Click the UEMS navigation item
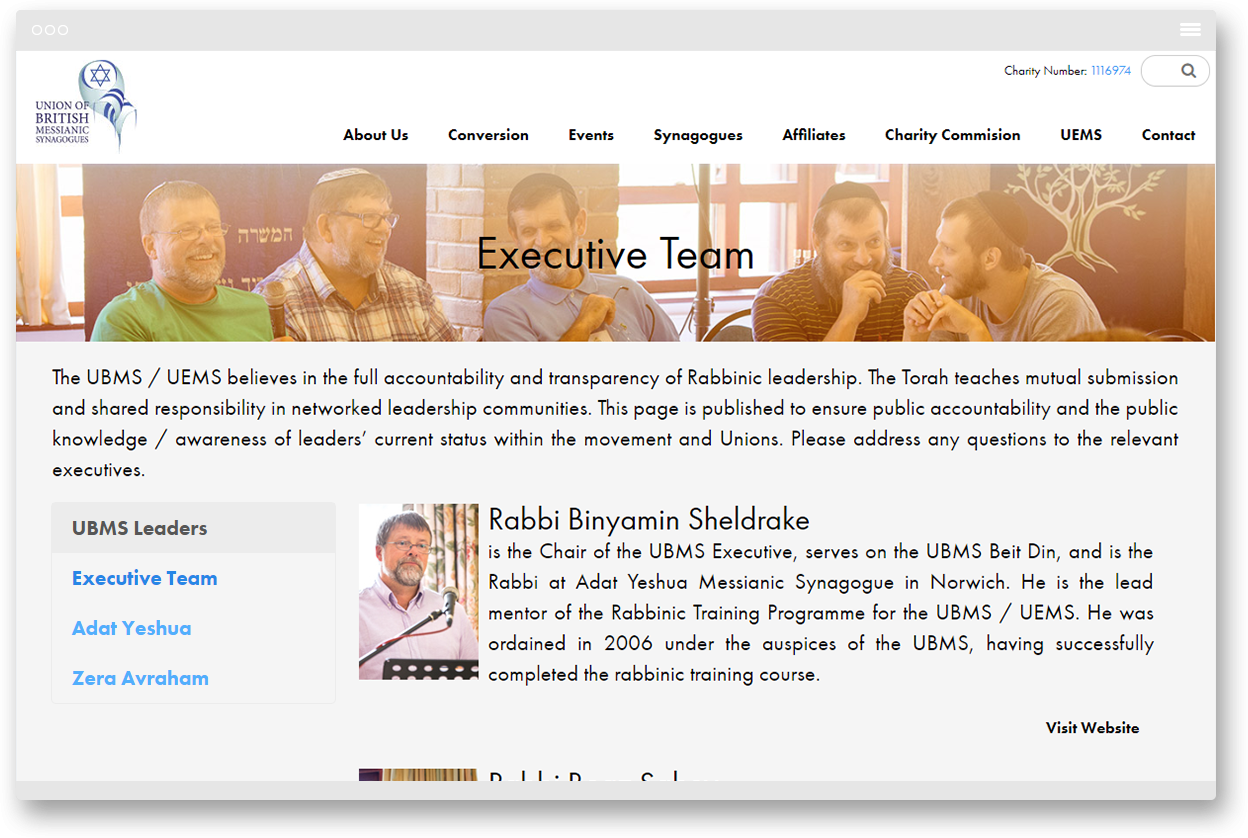The image size is (1248, 838). coord(1081,135)
